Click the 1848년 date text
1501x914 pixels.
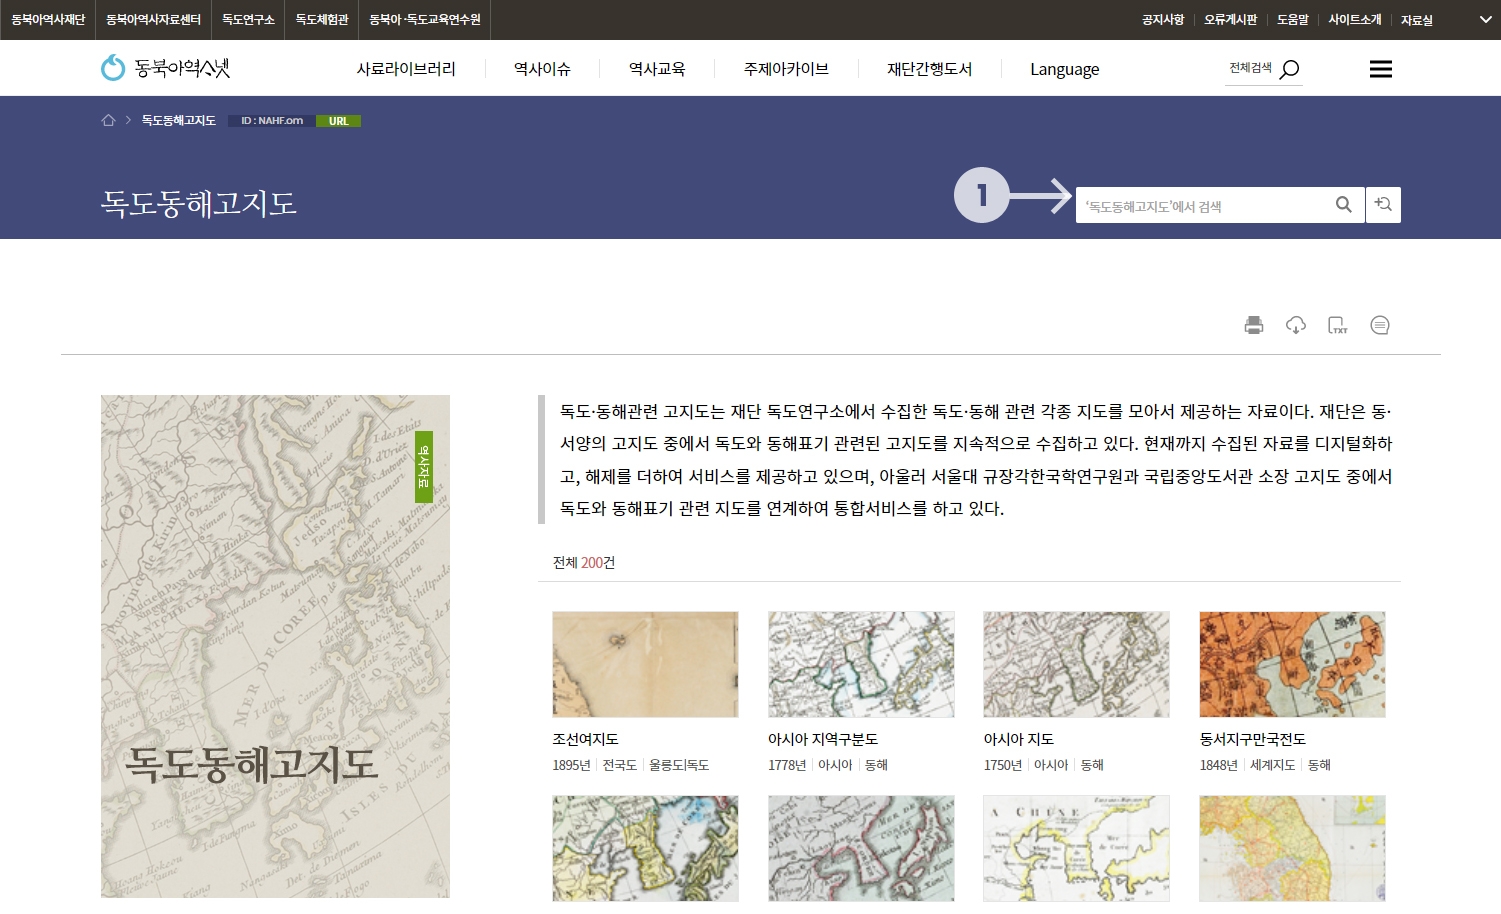coord(1219,765)
